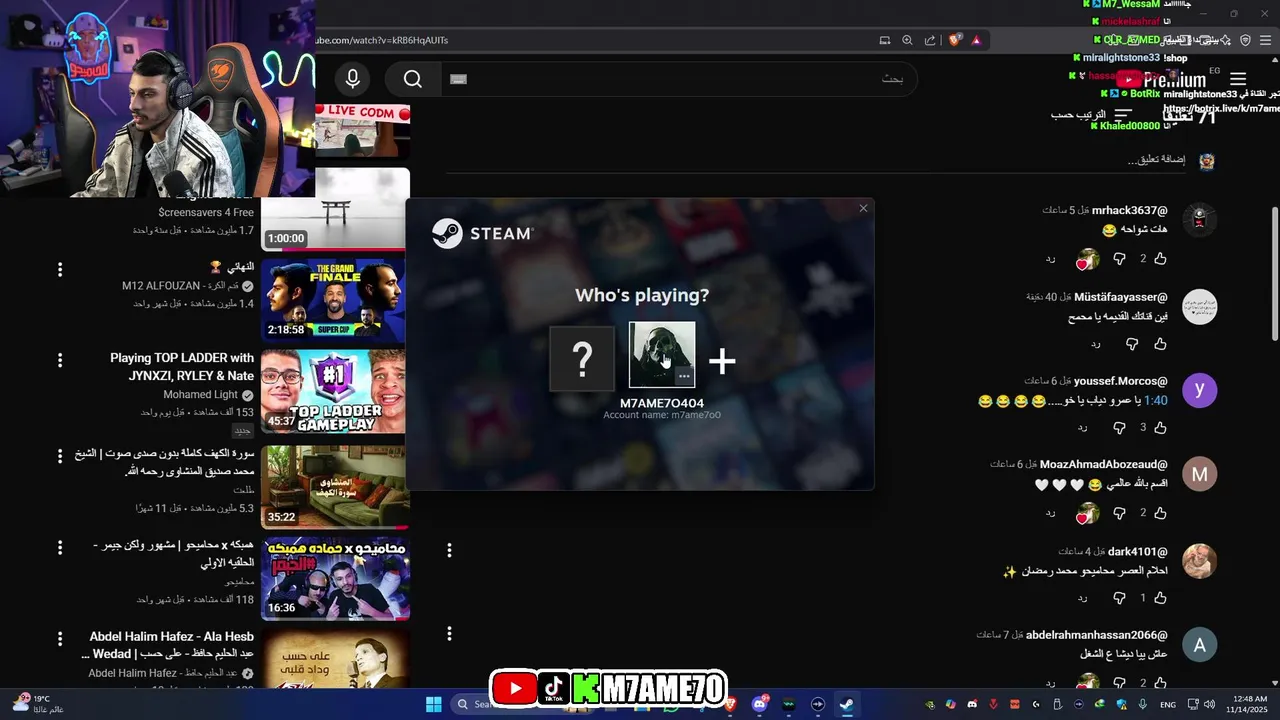Like the @youssef.Morcos comment
1280x720 pixels.
tap(1160, 428)
